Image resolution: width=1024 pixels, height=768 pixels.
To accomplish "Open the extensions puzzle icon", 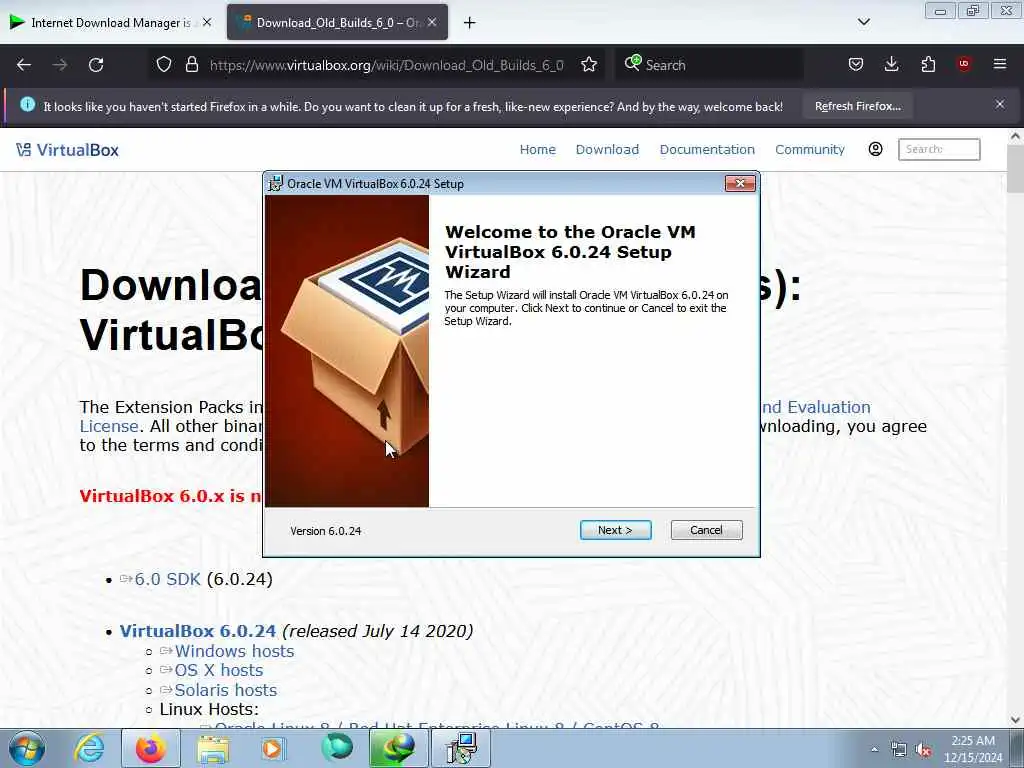I will [x=928, y=65].
